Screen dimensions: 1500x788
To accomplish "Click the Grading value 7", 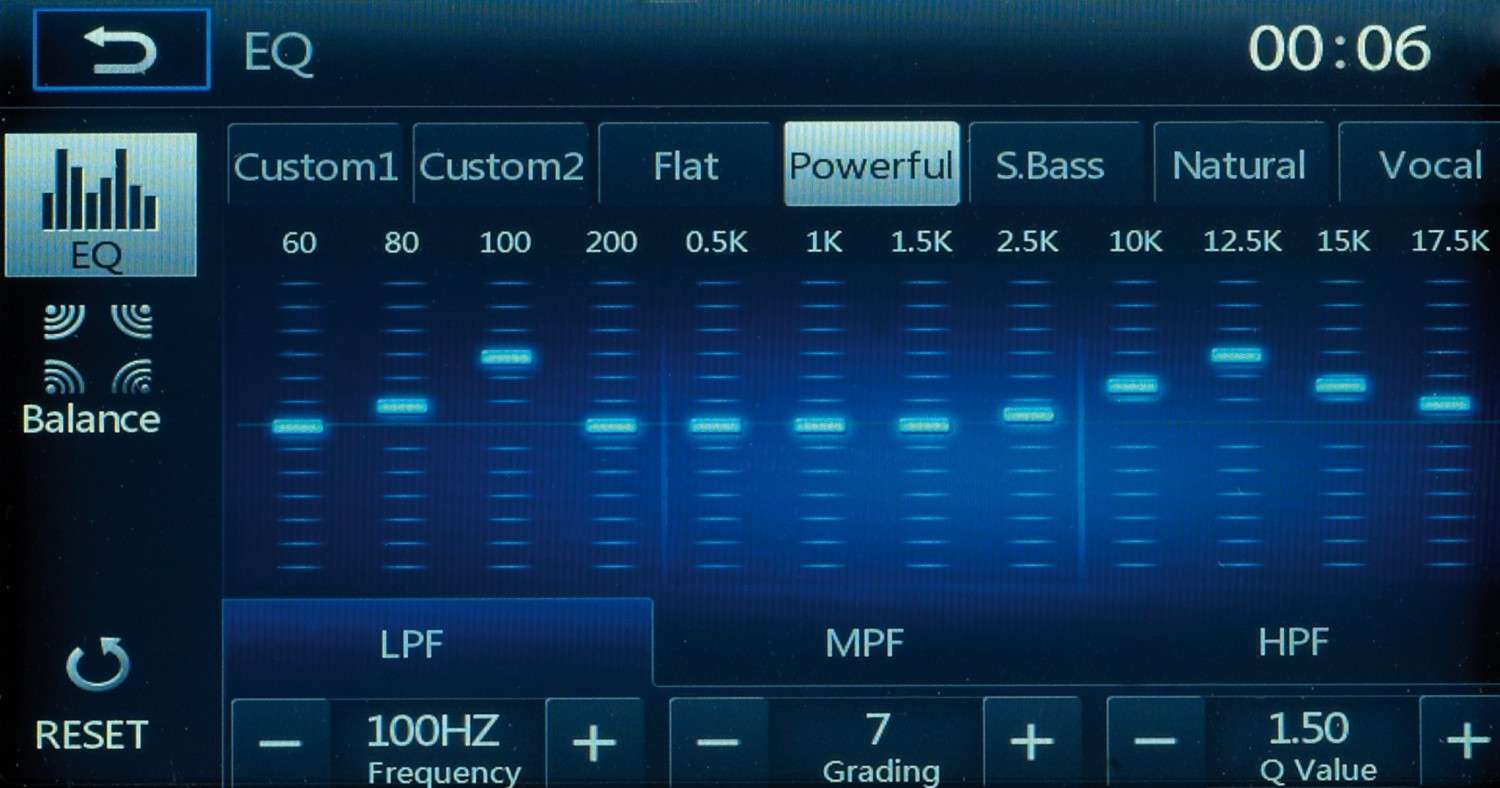I will [x=878, y=730].
